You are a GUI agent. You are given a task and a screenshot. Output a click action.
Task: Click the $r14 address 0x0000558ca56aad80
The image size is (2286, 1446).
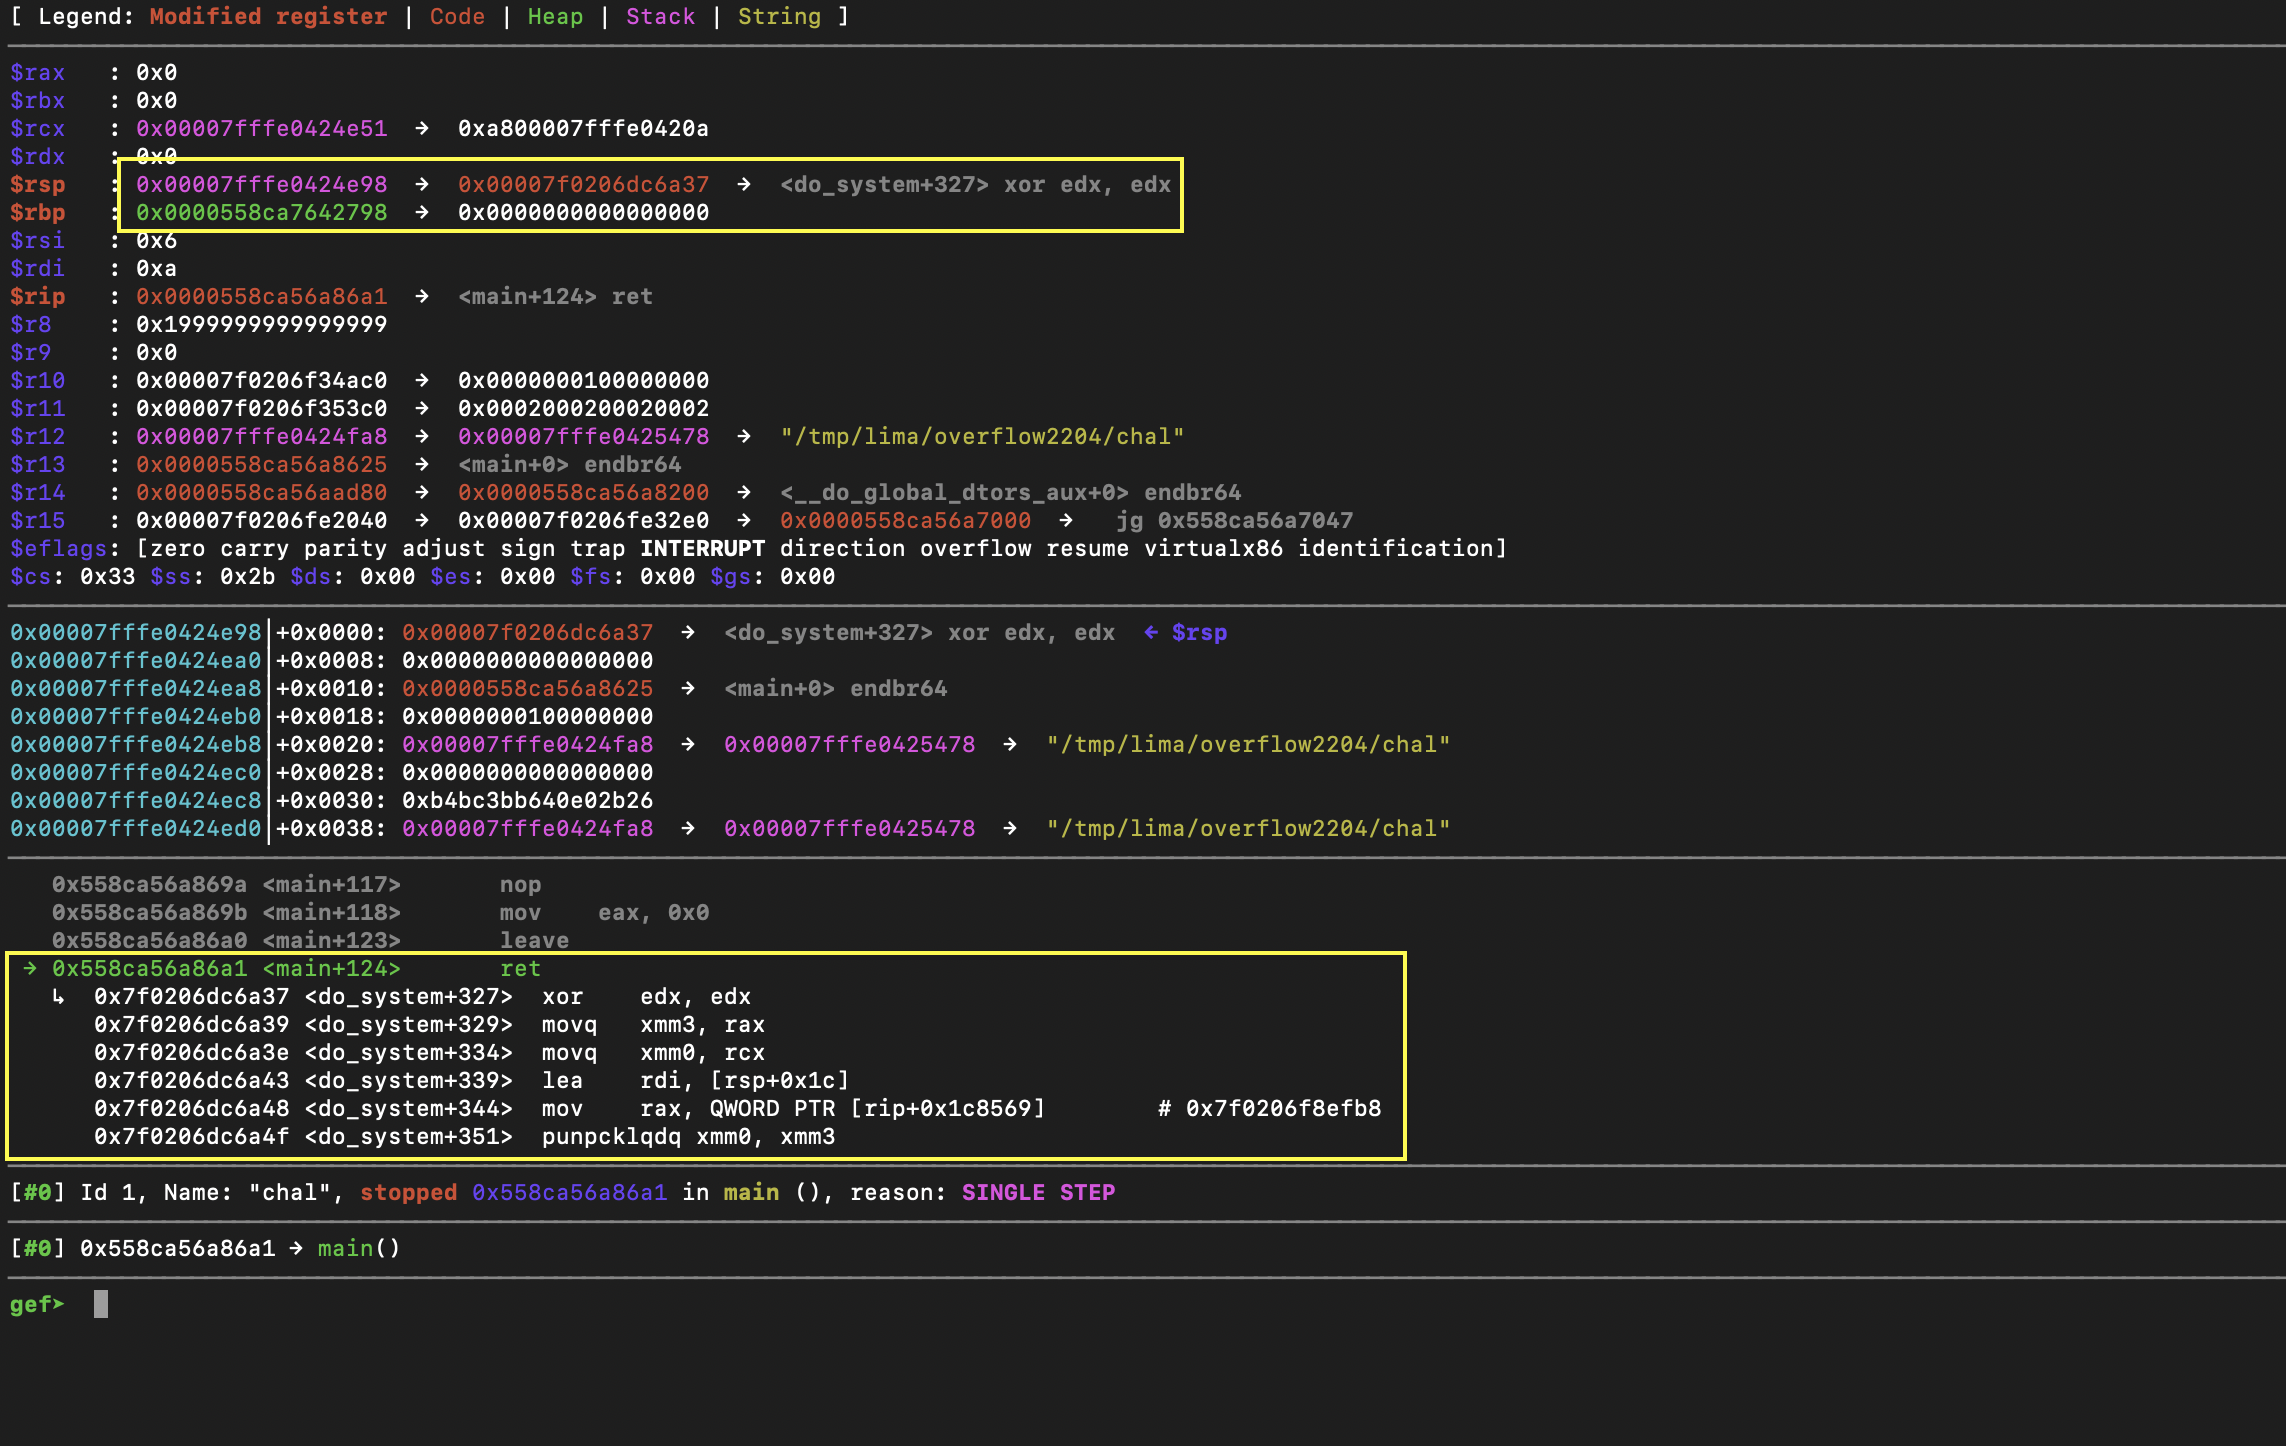tap(261, 493)
